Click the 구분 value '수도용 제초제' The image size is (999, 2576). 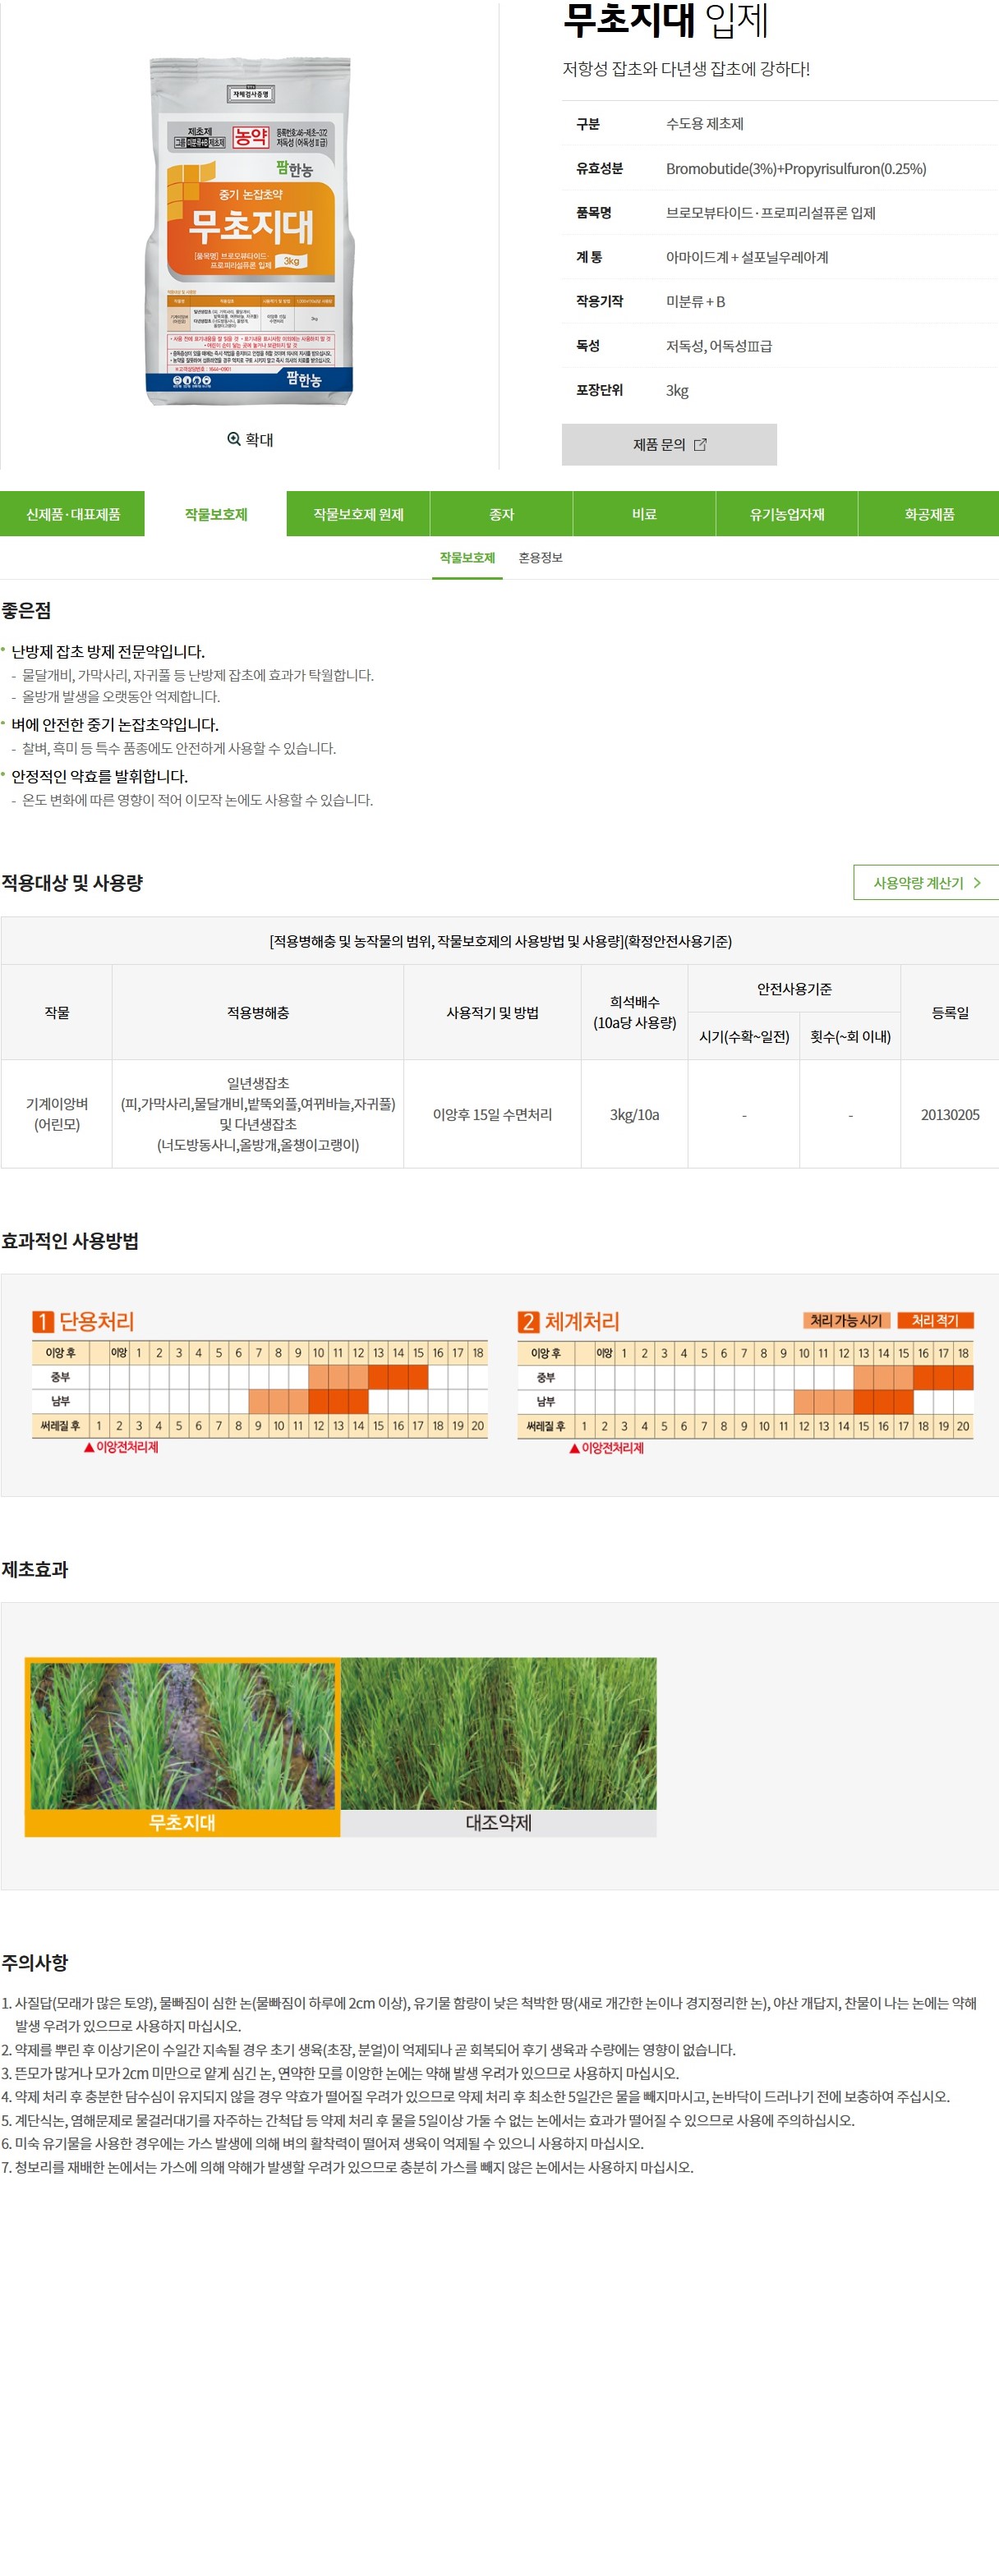(705, 124)
